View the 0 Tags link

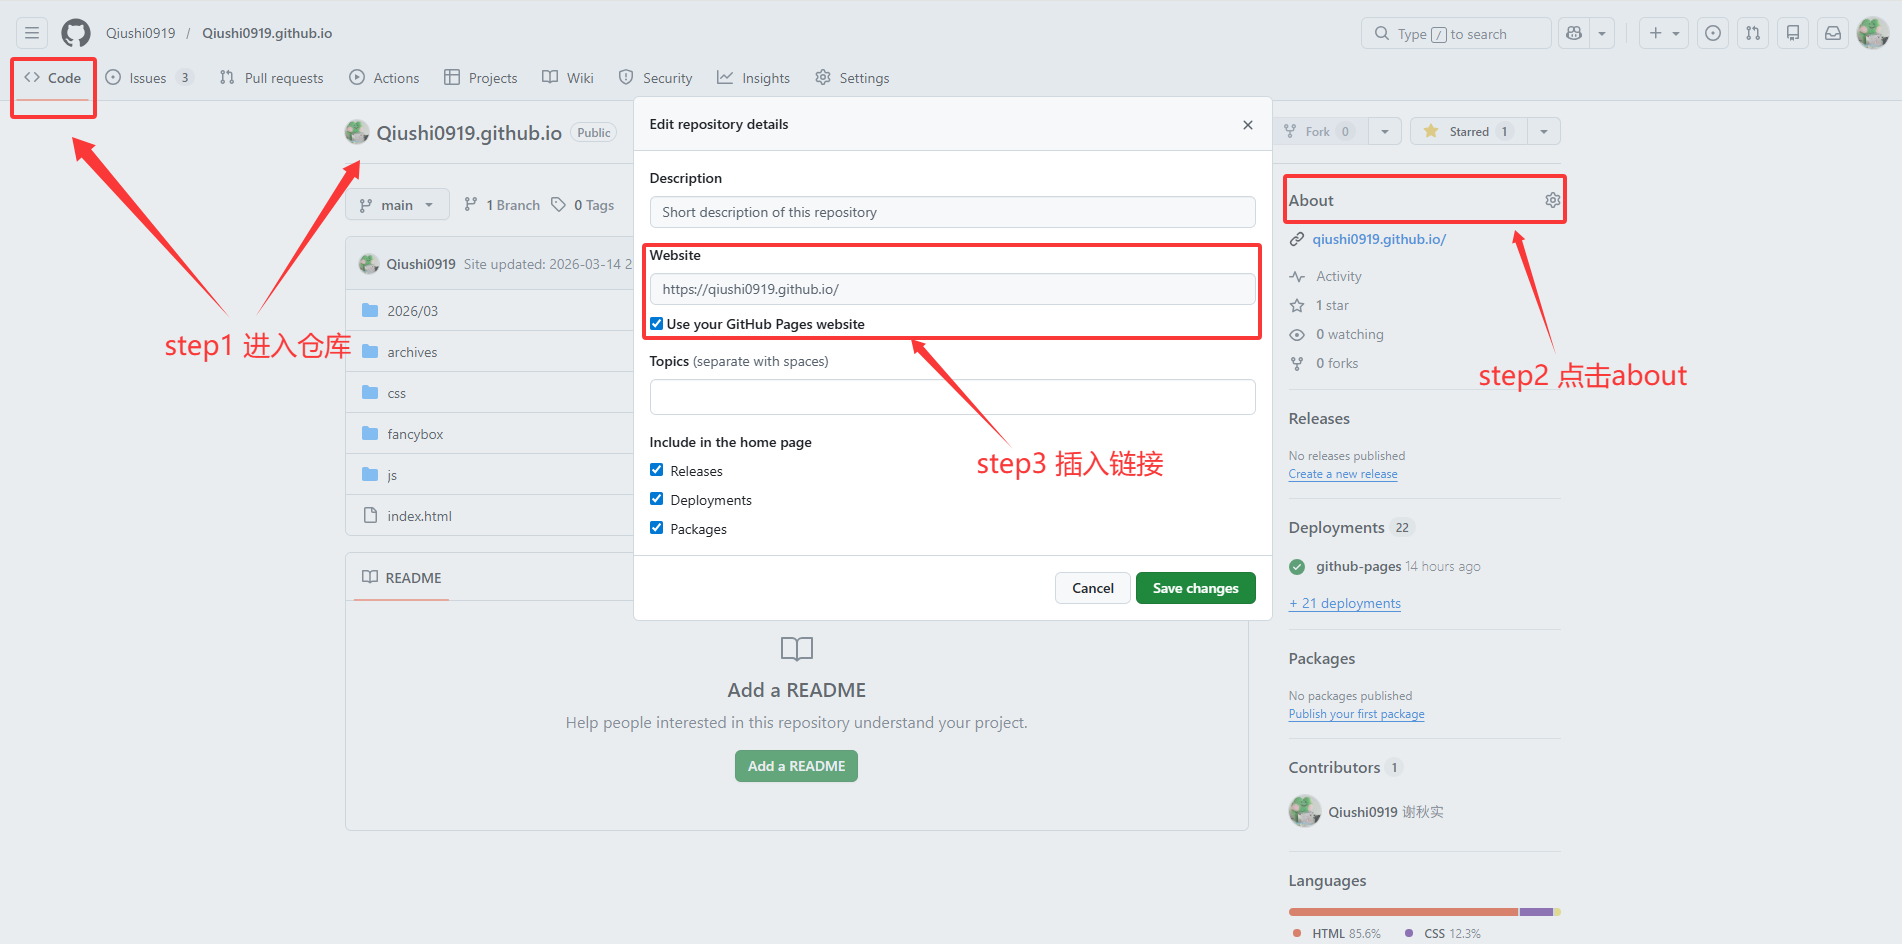coord(583,205)
